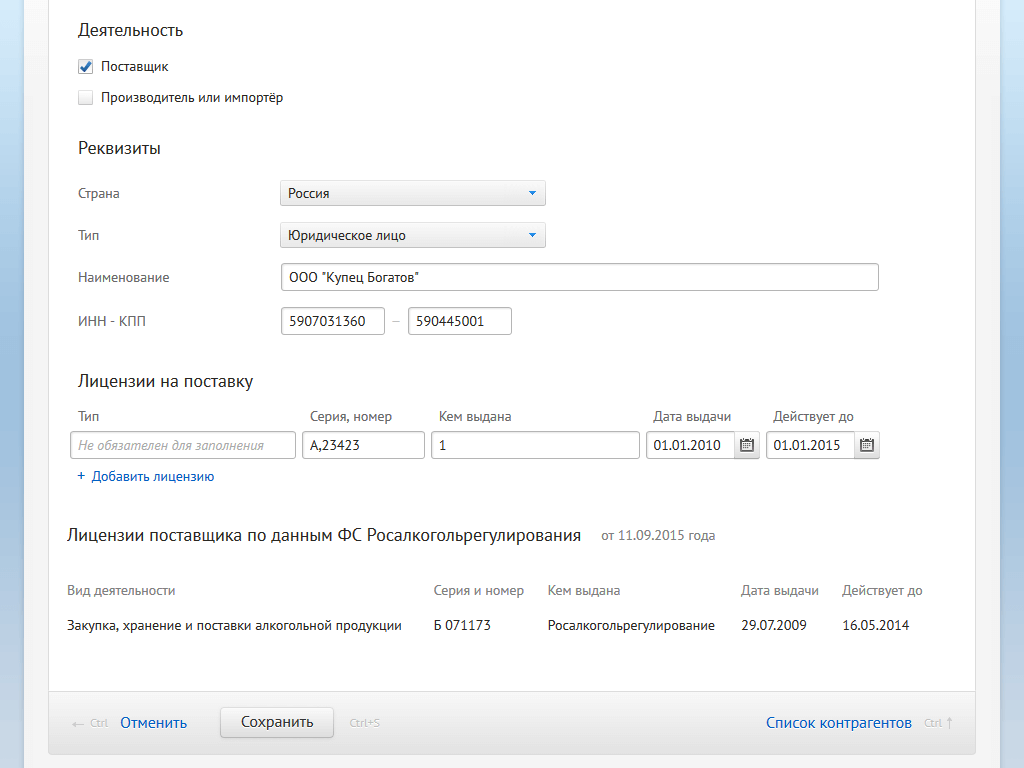Image resolution: width=1024 pixels, height=768 pixels.
Task: Open the Страна dropdown showing Россия
Action: click(x=413, y=193)
